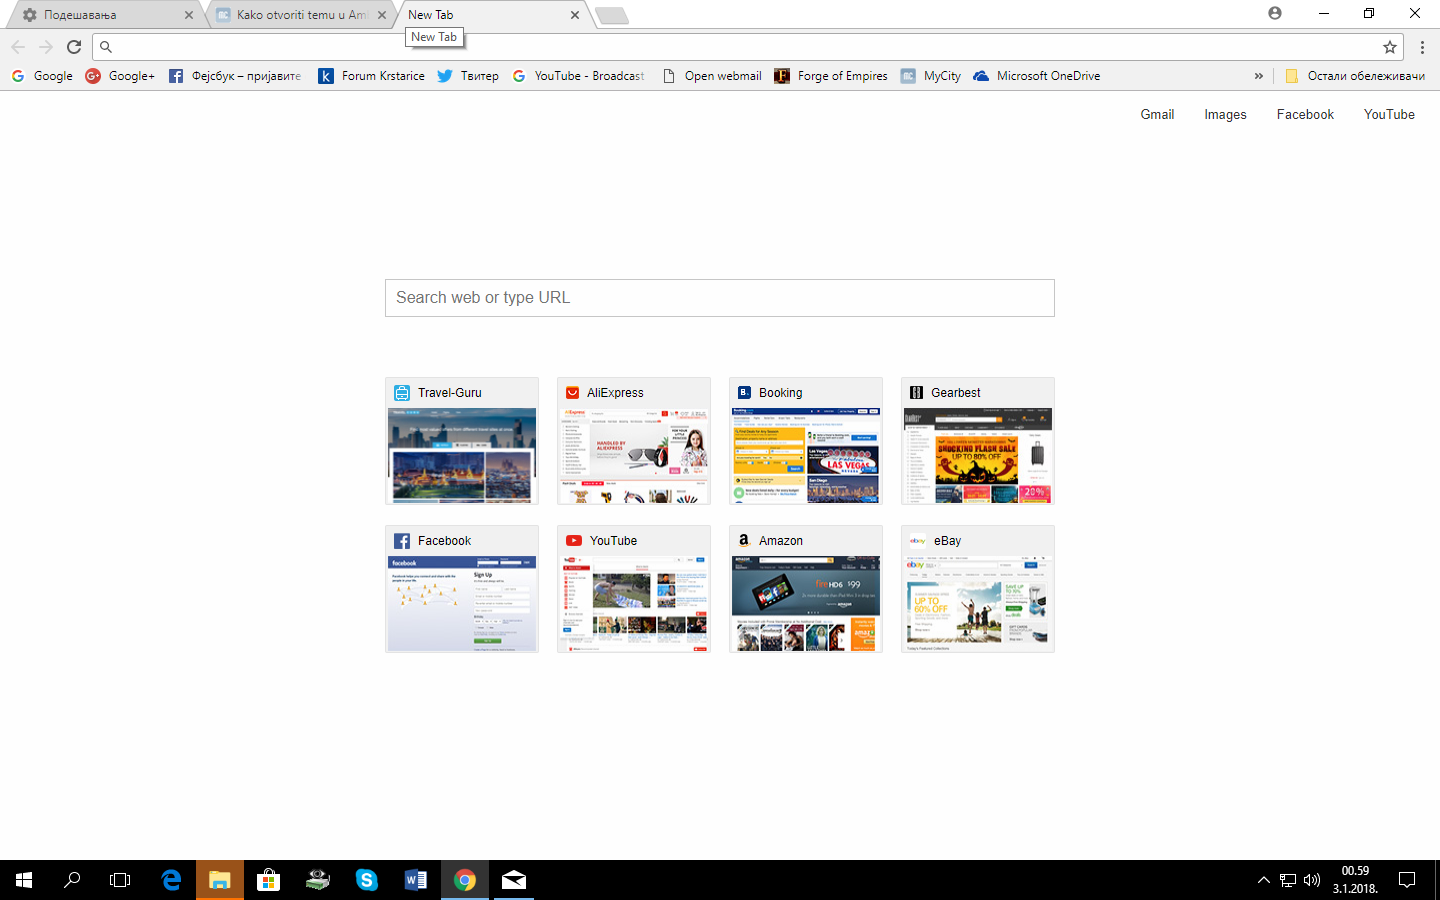Open the Windows Start menu
Image resolution: width=1440 pixels, height=900 pixels.
[24, 880]
